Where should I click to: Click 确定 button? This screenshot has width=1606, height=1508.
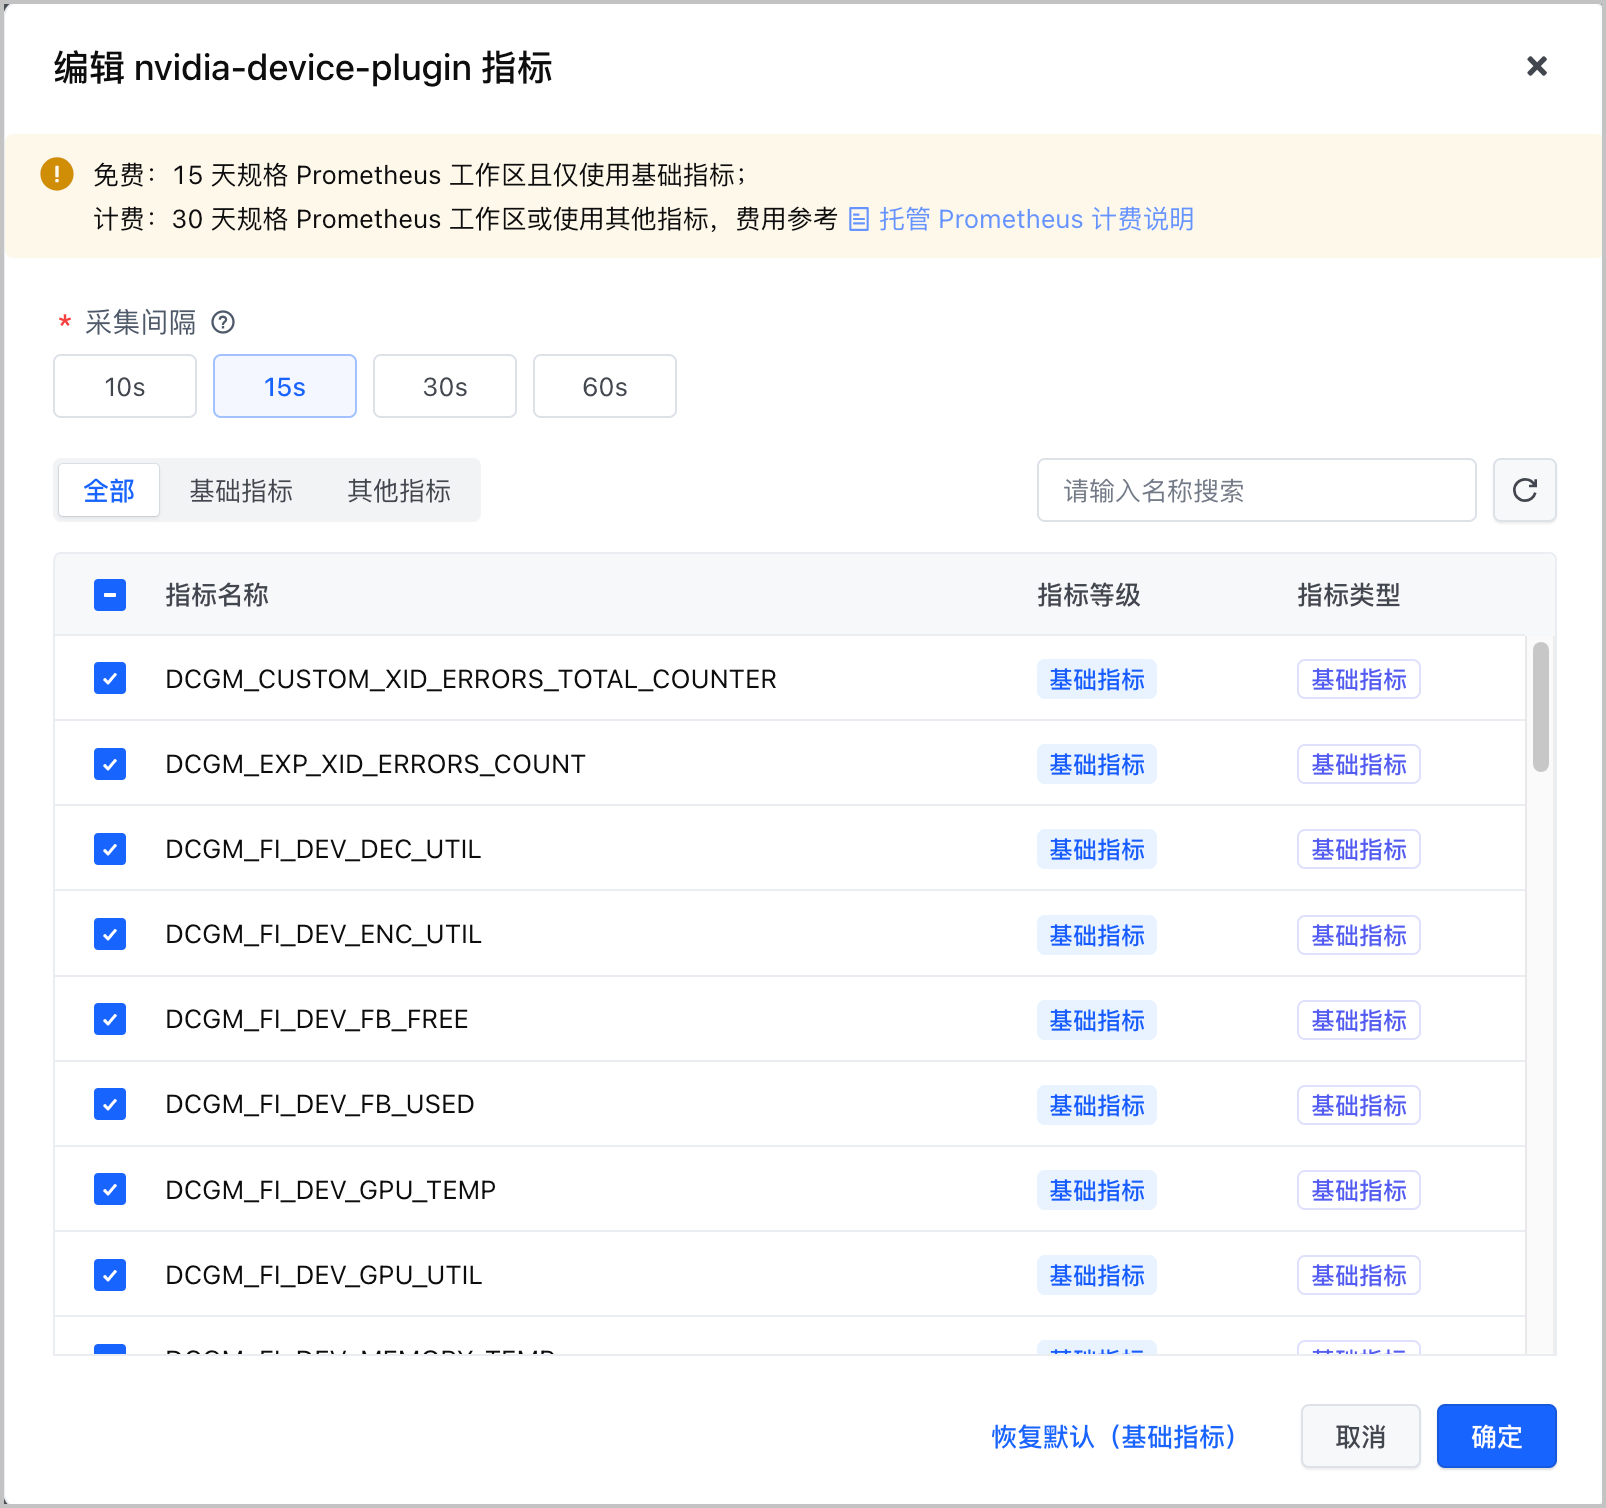click(x=1497, y=1436)
